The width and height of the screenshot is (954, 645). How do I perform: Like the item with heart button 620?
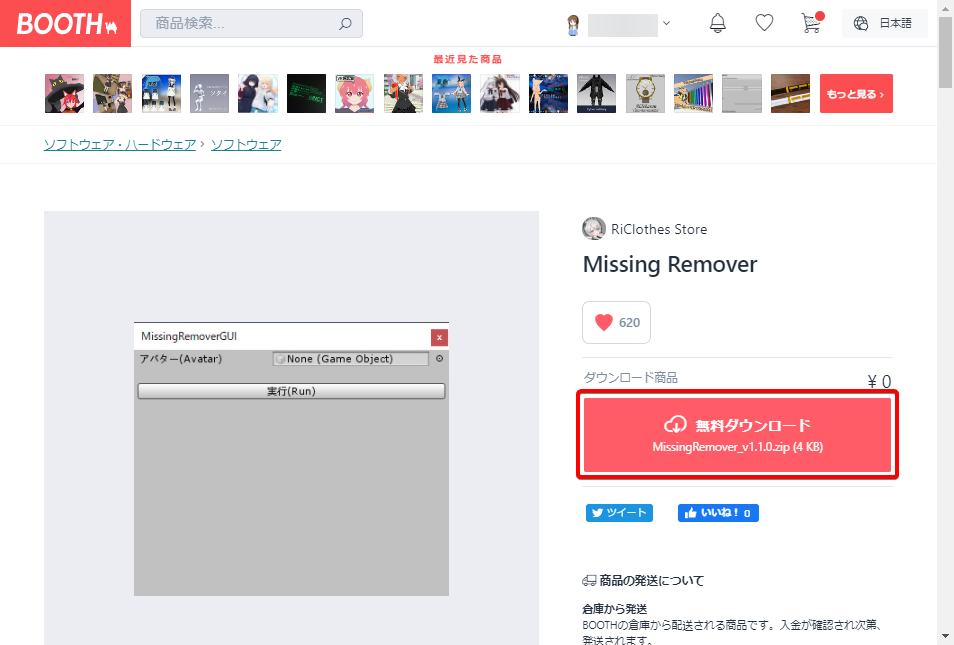(616, 322)
